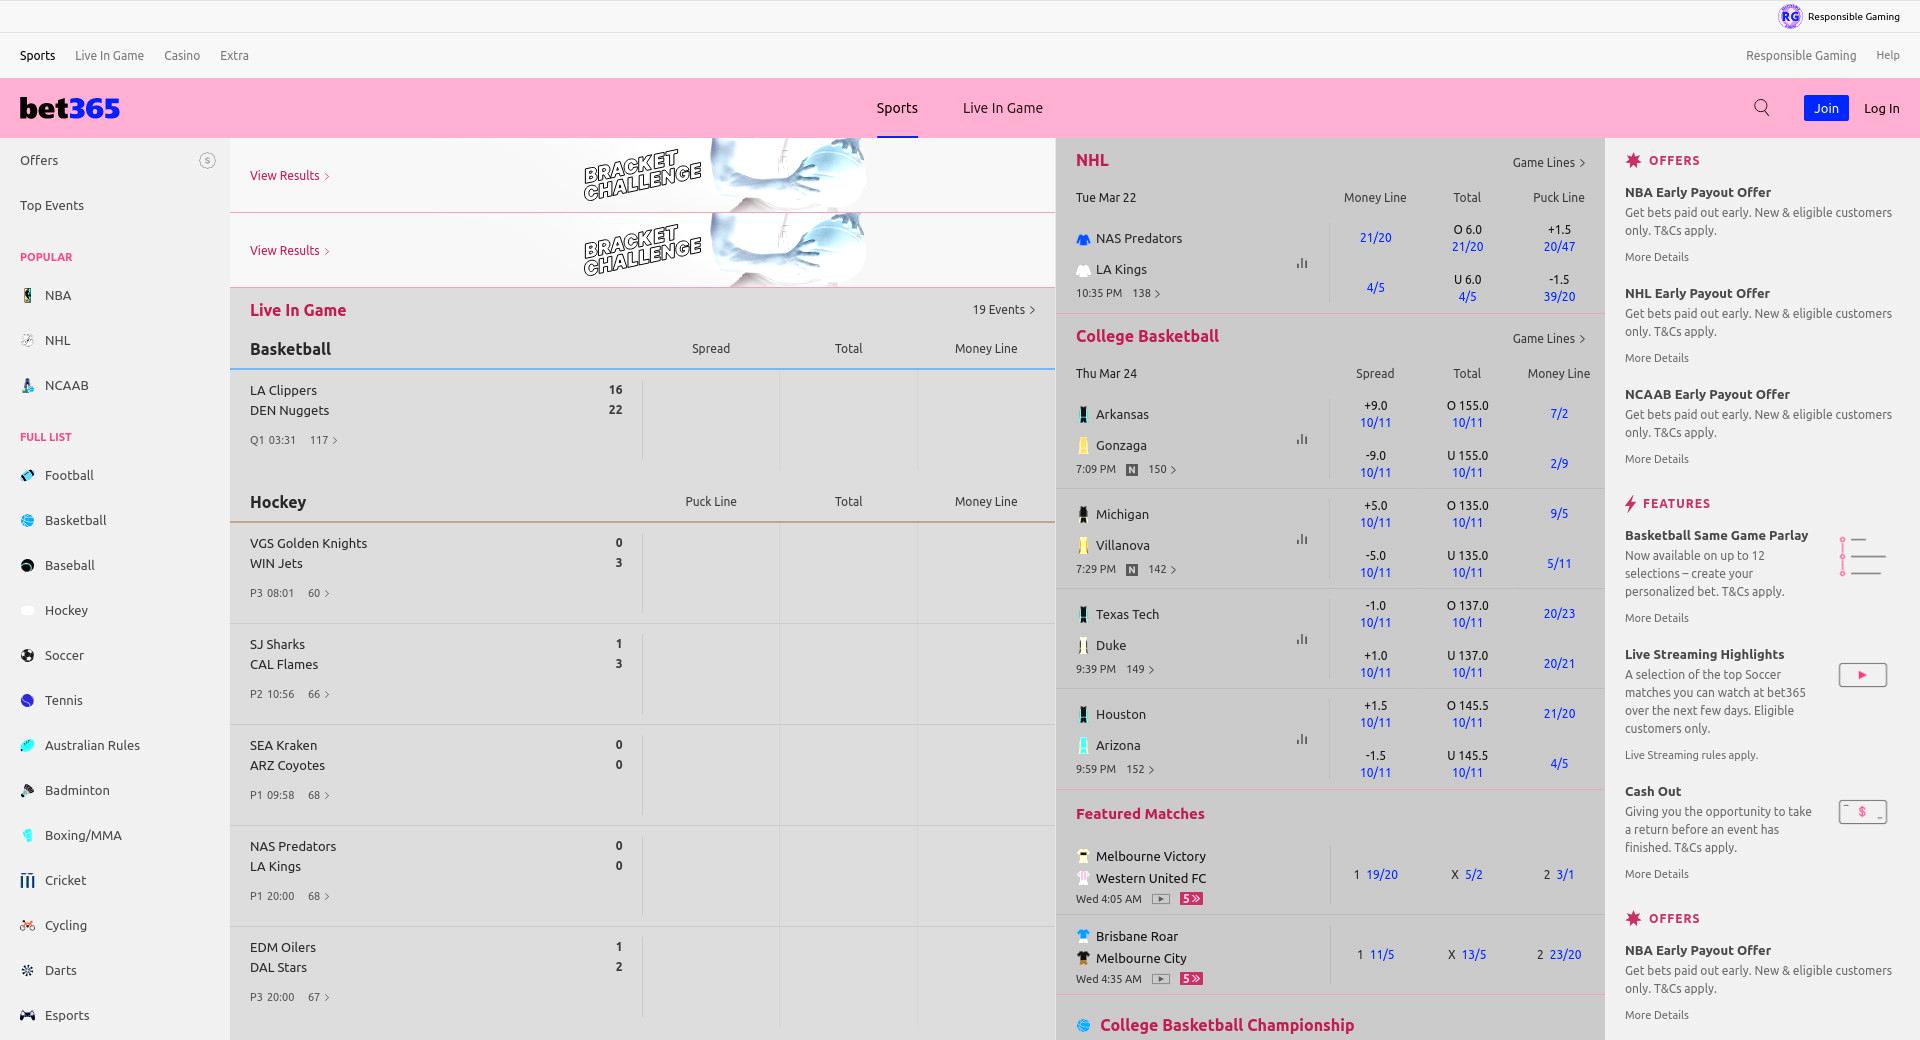Screen dimensions: 1920x1040
Task: Open Extra in the top menu
Action: (234, 56)
